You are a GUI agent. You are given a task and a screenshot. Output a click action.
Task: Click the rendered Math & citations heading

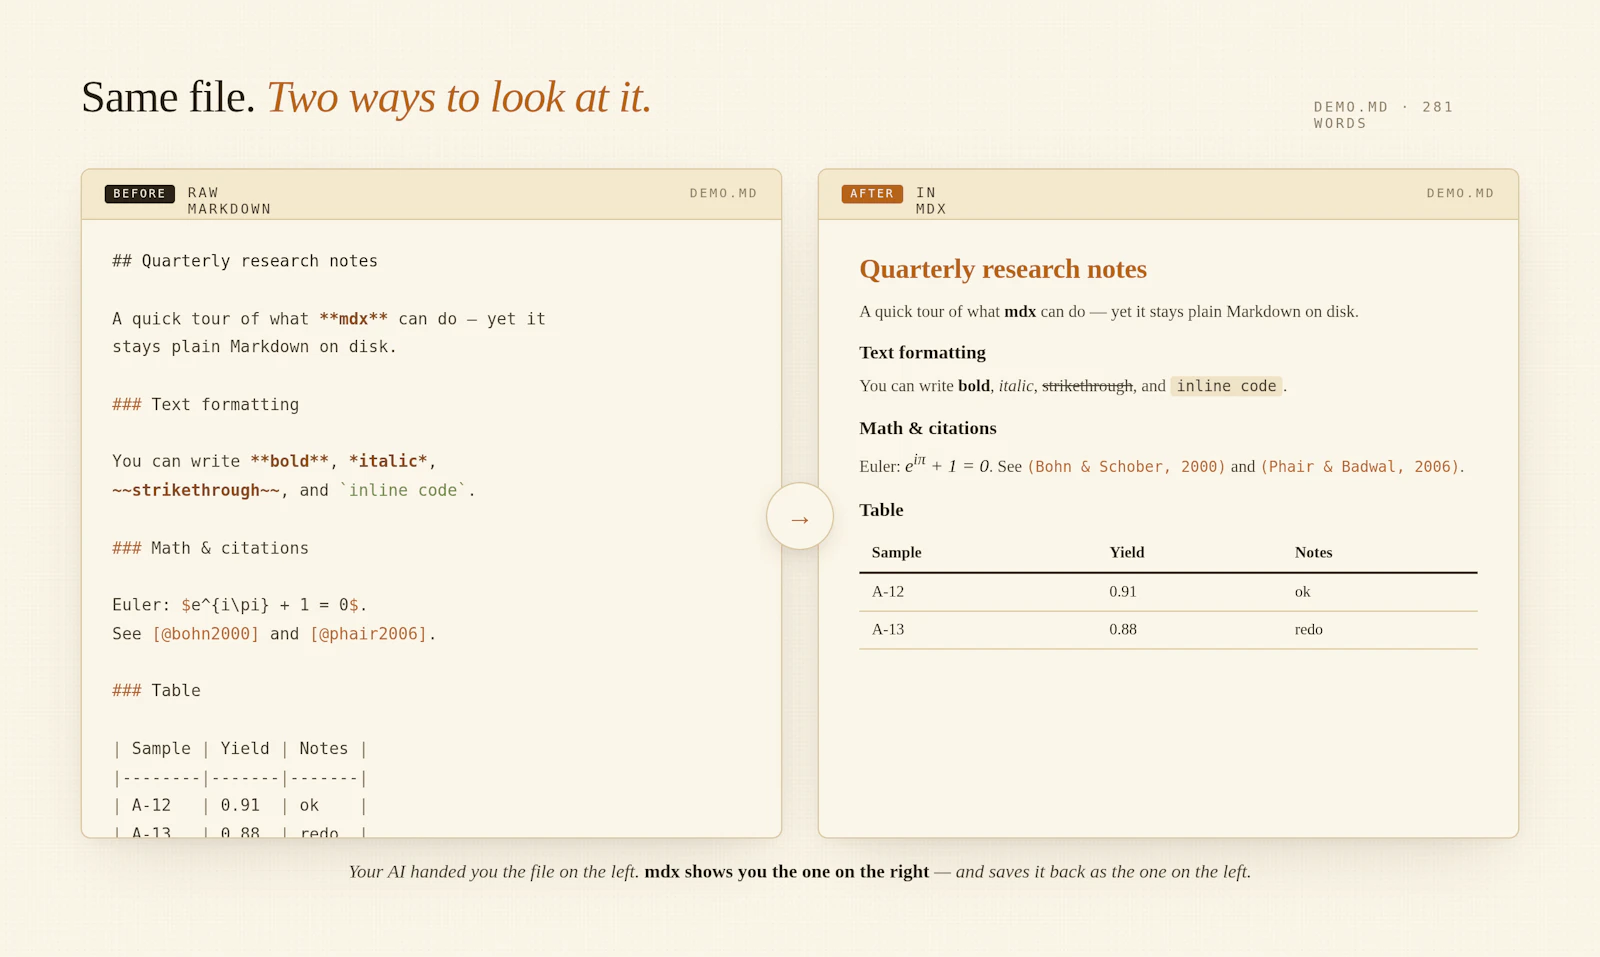tap(928, 428)
